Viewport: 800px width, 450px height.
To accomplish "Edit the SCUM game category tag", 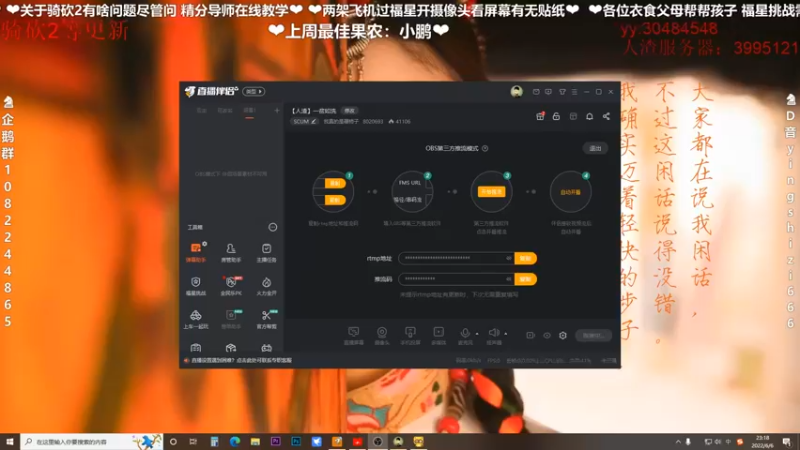I will [305, 121].
